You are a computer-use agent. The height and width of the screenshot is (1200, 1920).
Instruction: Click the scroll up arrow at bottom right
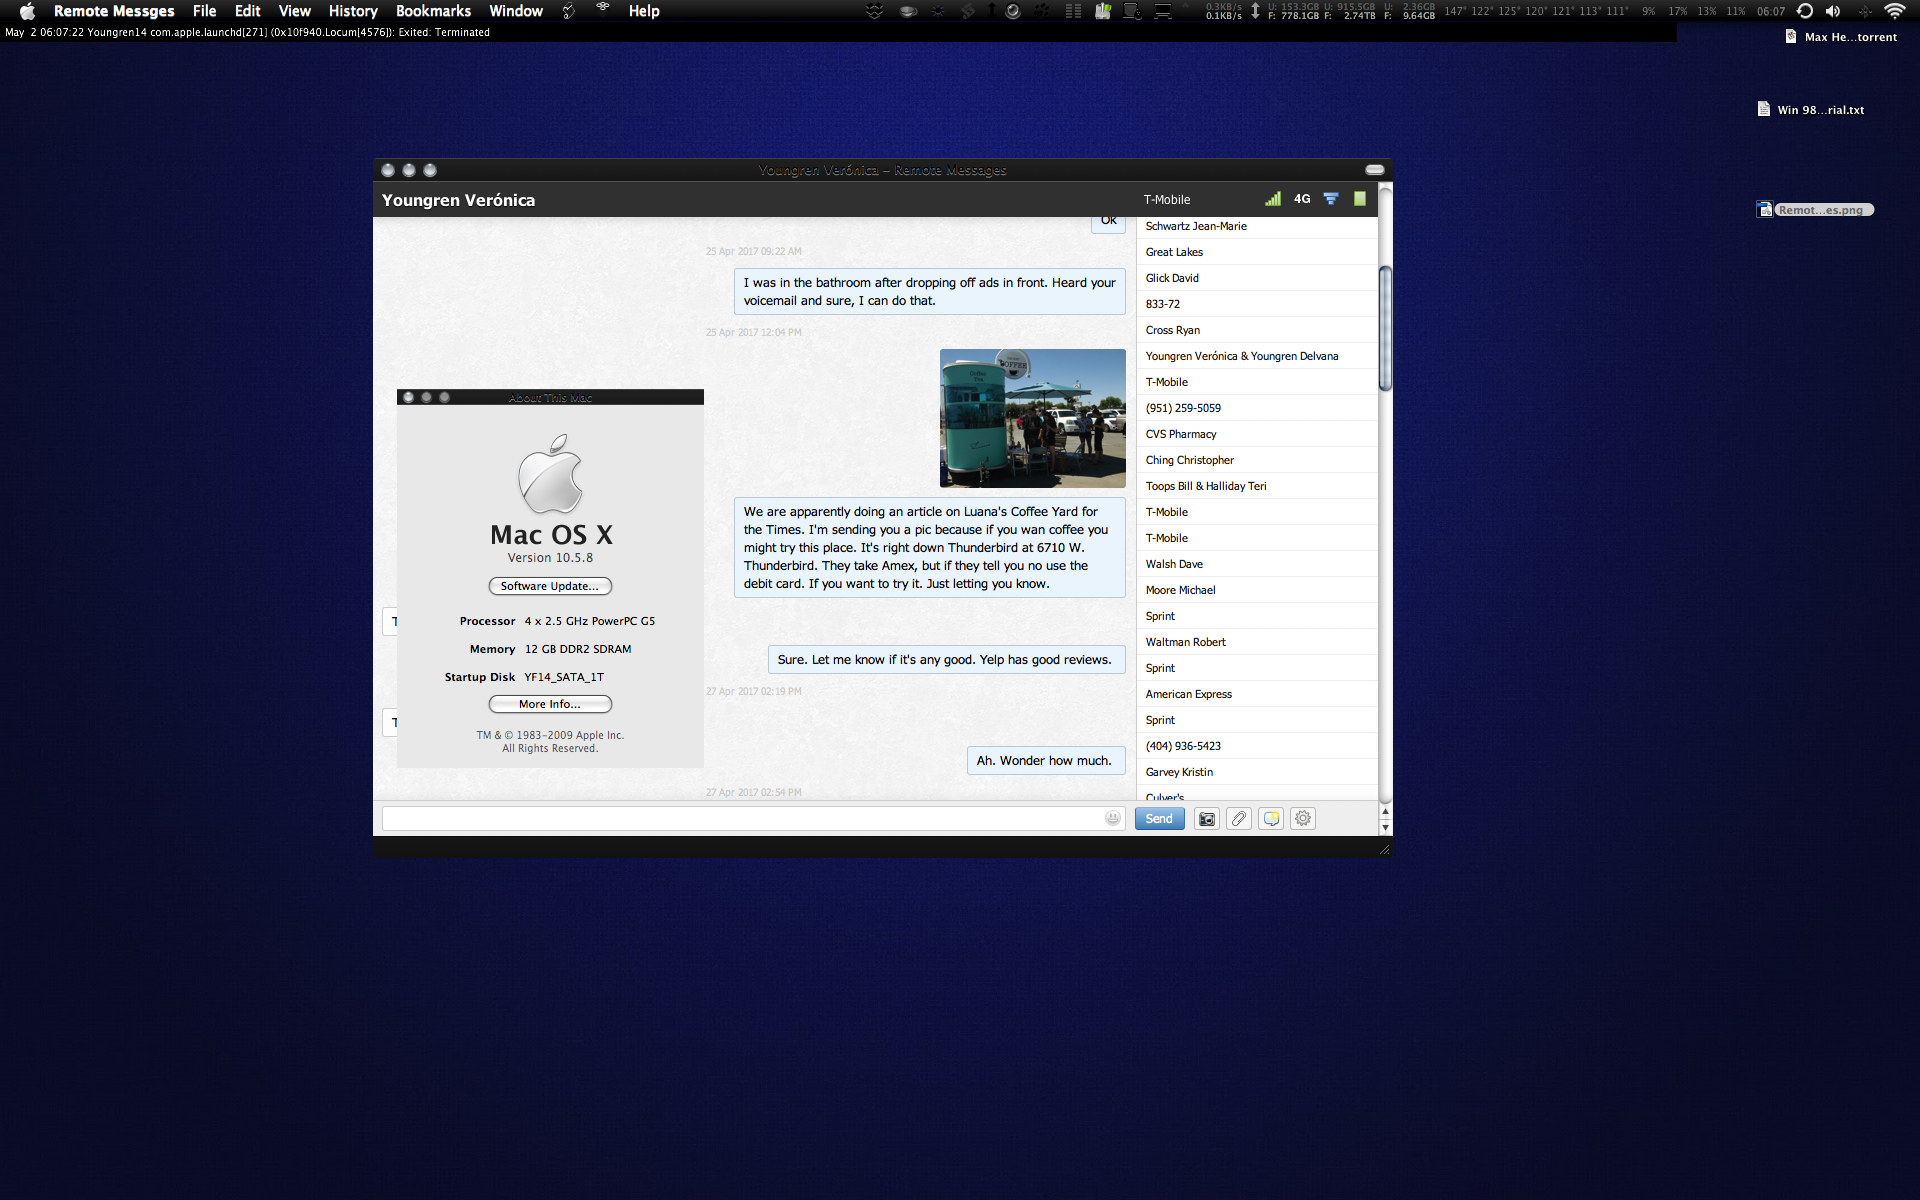[1385, 812]
